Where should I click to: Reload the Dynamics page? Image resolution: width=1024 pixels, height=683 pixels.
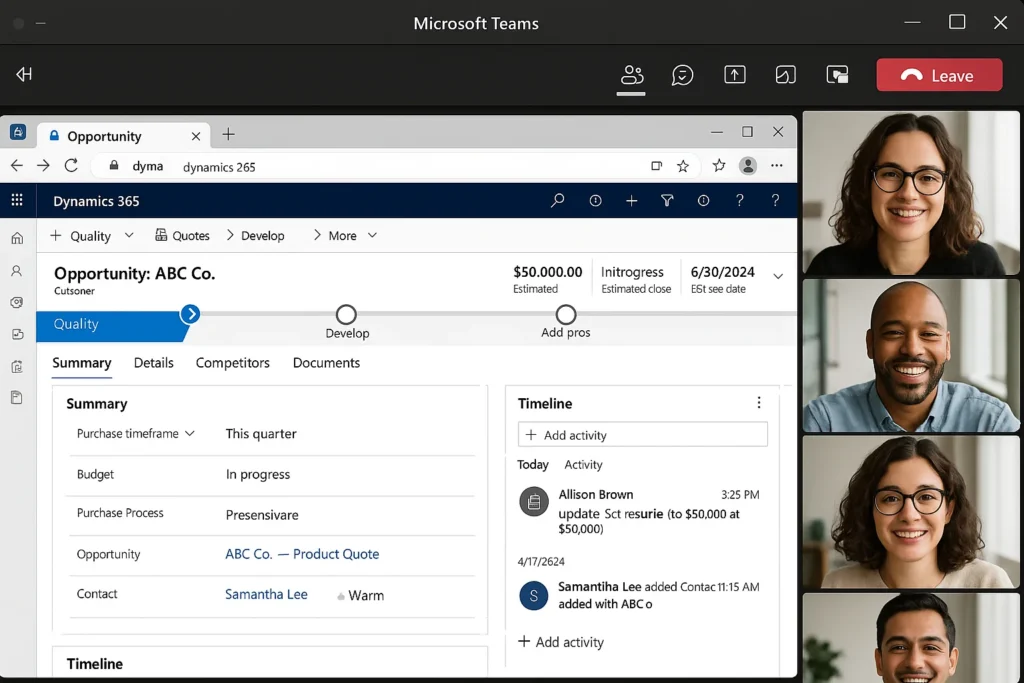pyautogui.click(x=71, y=166)
